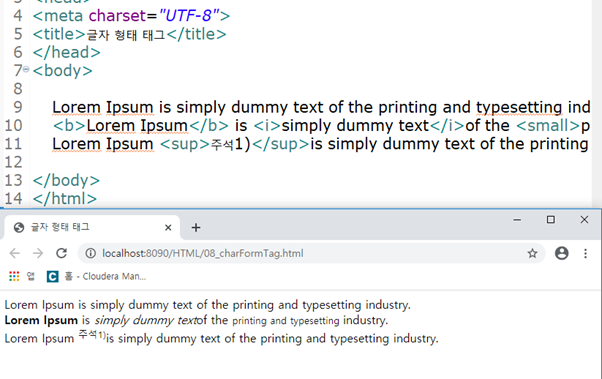Click the closing </head> tag line

(66, 52)
